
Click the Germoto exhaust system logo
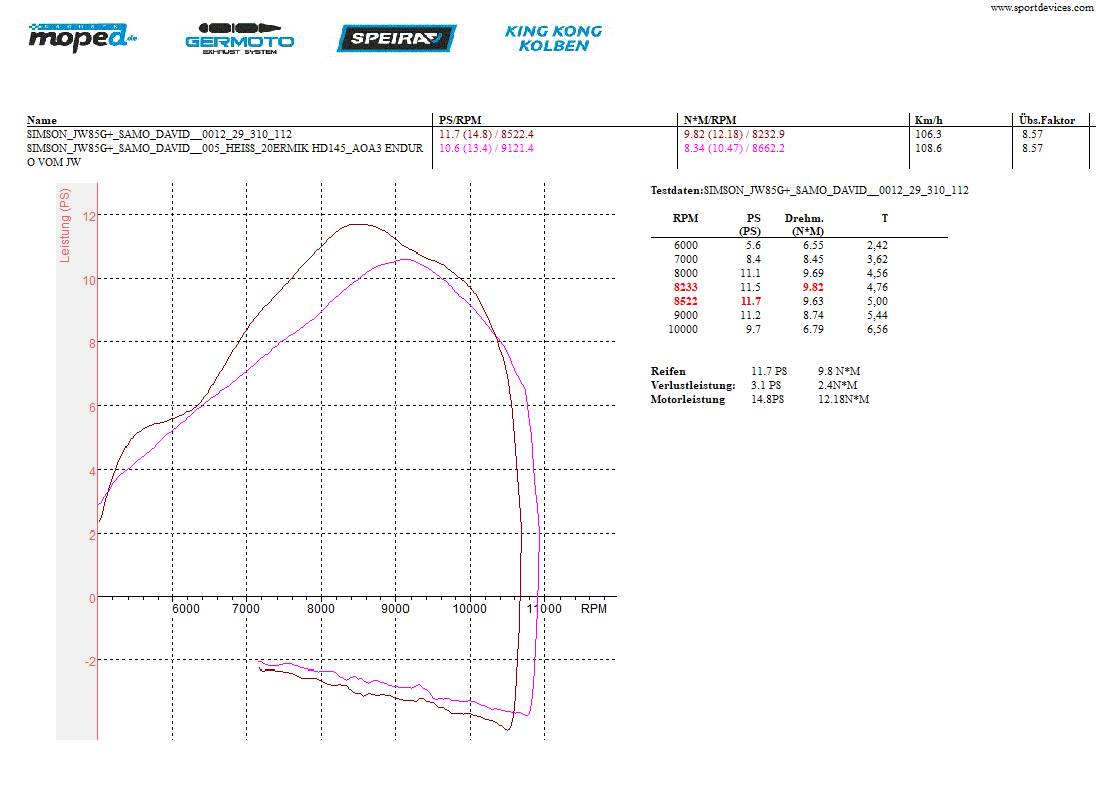(240, 39)
